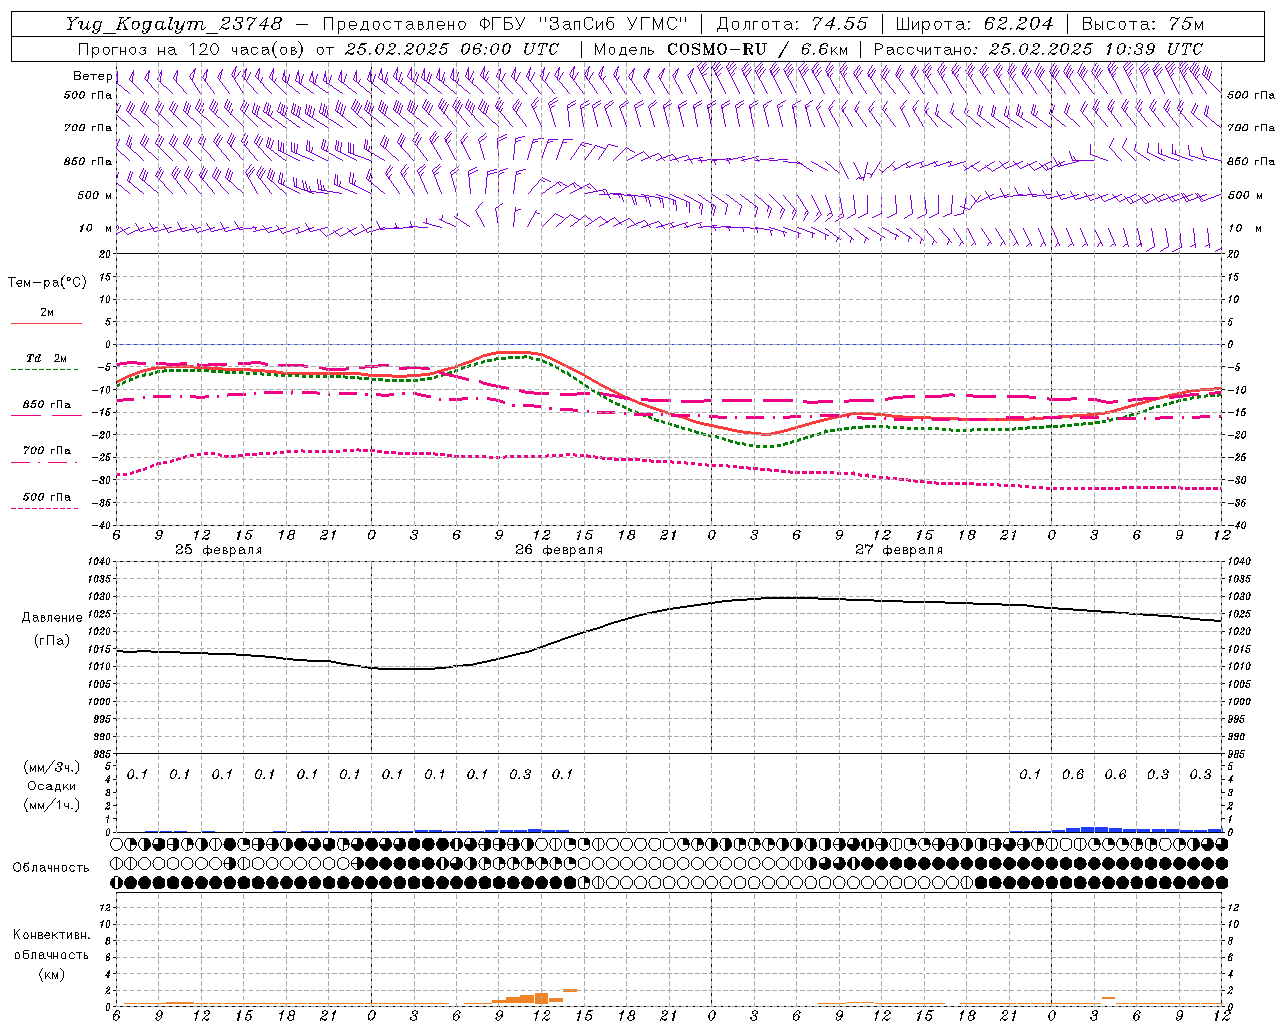Click the (км) unit under the convective cloud label
This screenshot has width=1280, height=1024.
(x=52, y=974)
